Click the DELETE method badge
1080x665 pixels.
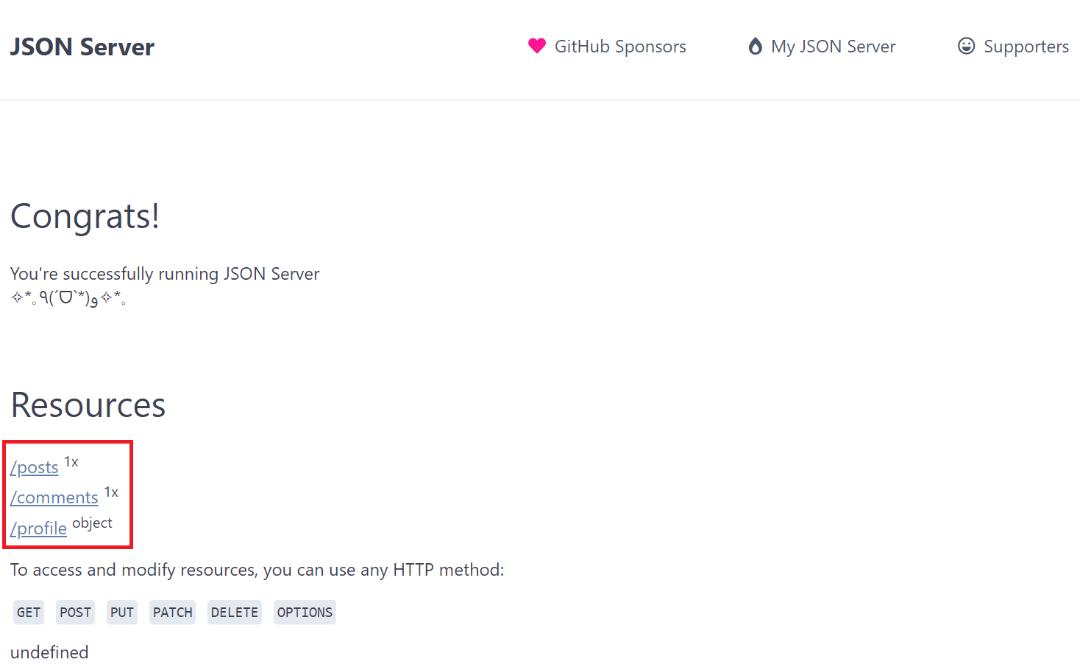[x=235, y=612]
